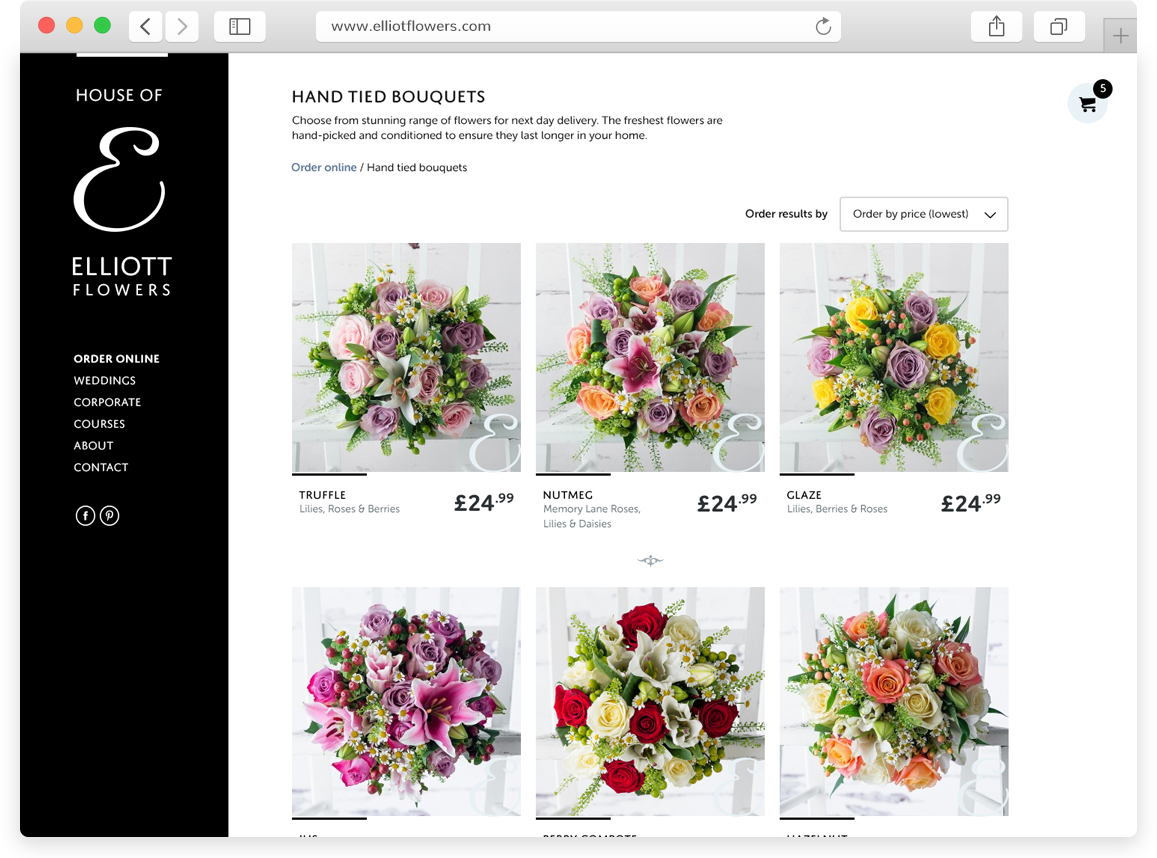Expand the sort results chevron
1157x858 pixels.
[x=990, y=214]
